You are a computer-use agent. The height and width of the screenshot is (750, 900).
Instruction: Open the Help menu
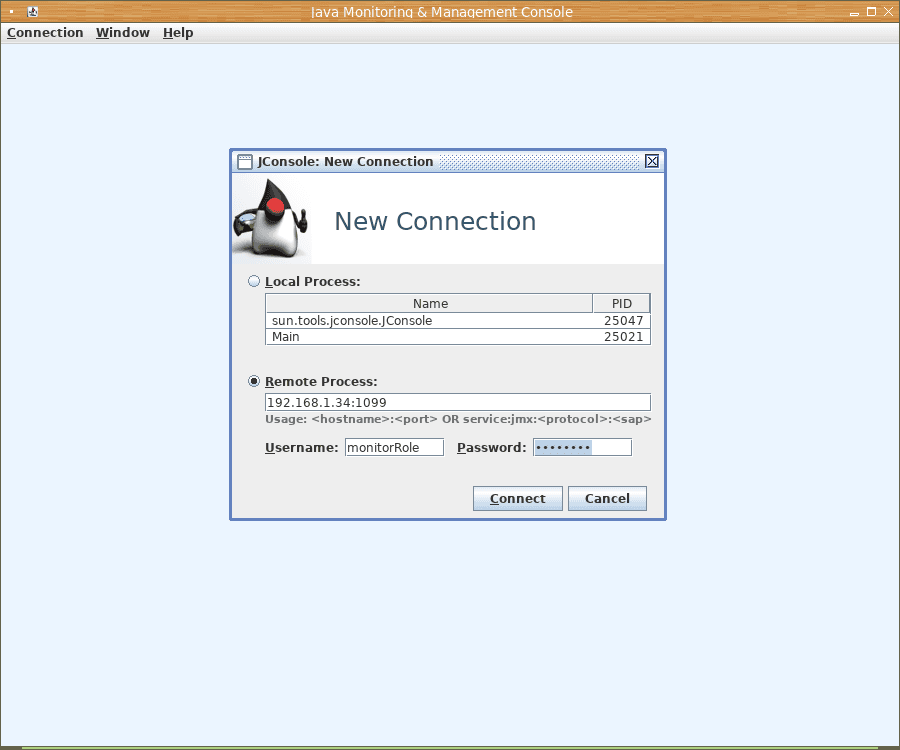click(x=178, y=33)
